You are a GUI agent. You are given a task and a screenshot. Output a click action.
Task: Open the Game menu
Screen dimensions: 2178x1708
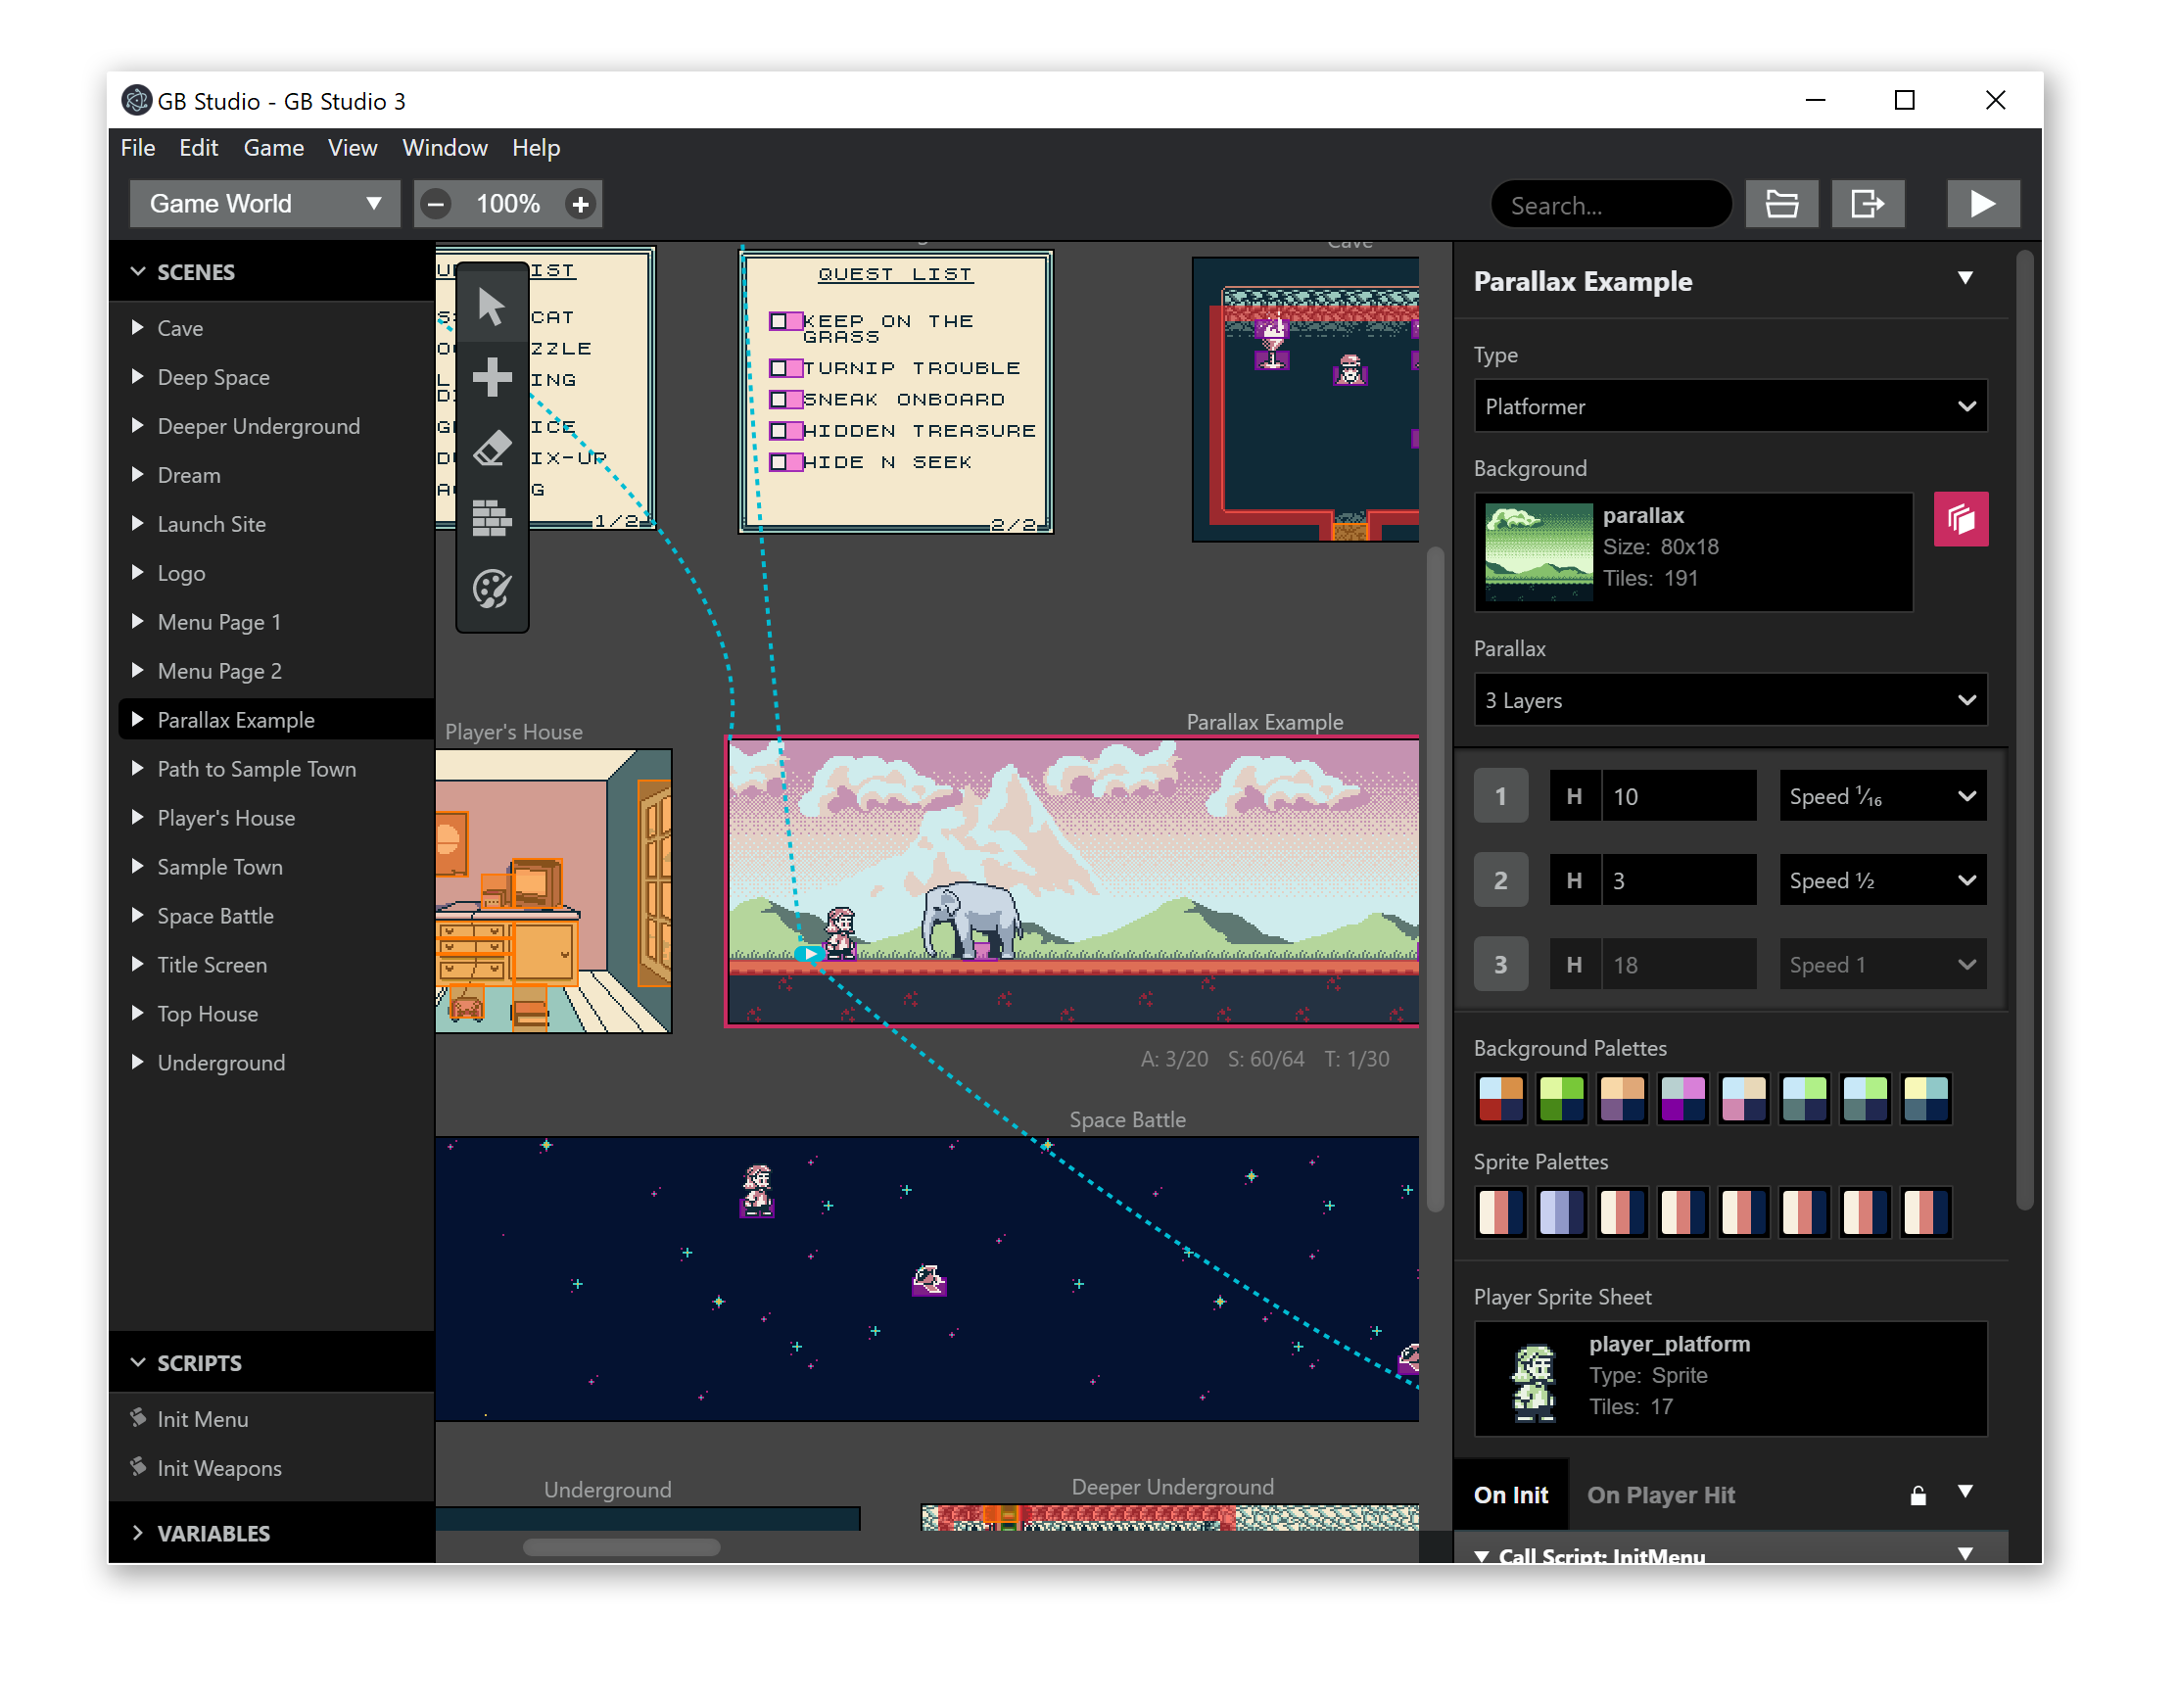[273, 147]
